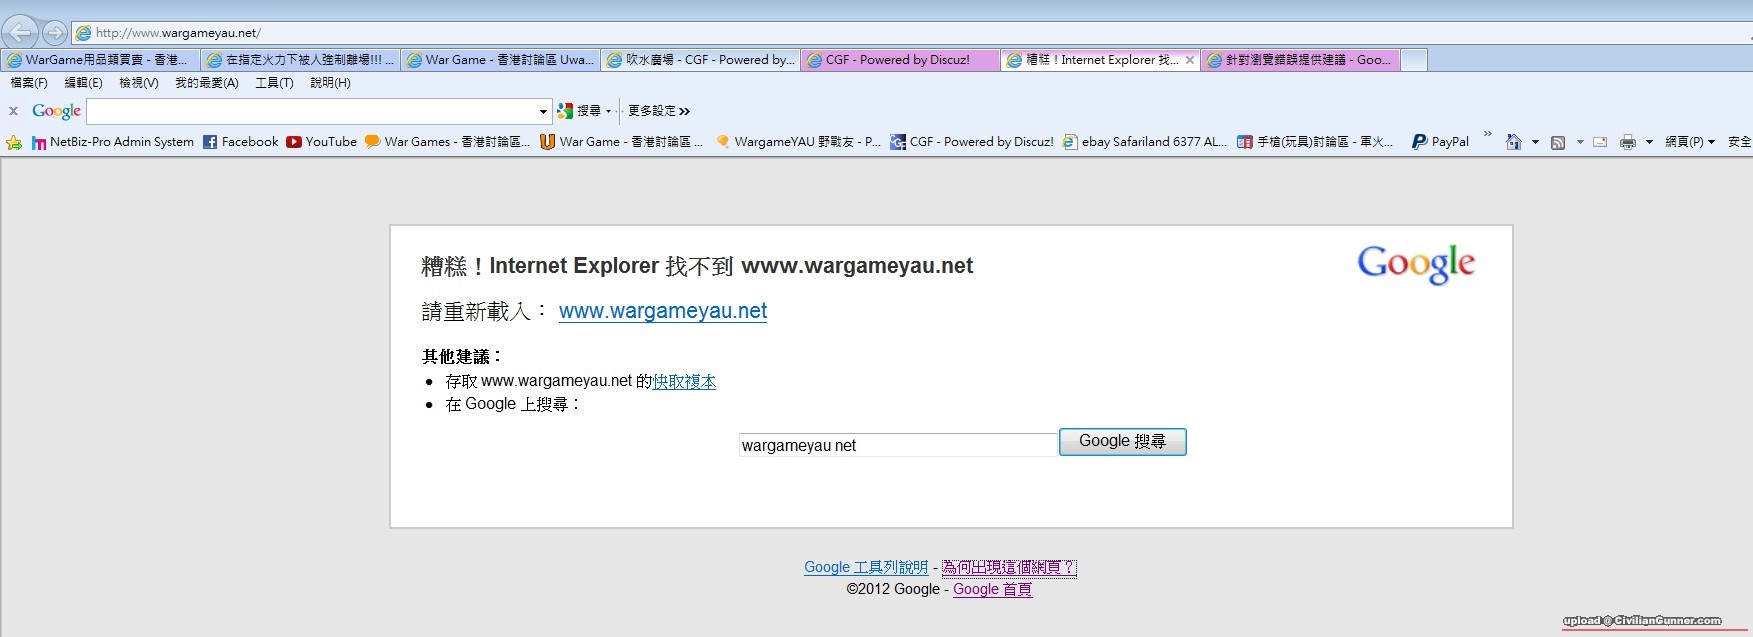Expand the Google toolbar search box dropdown
The image size is (1753, 637).
(543, 111)
